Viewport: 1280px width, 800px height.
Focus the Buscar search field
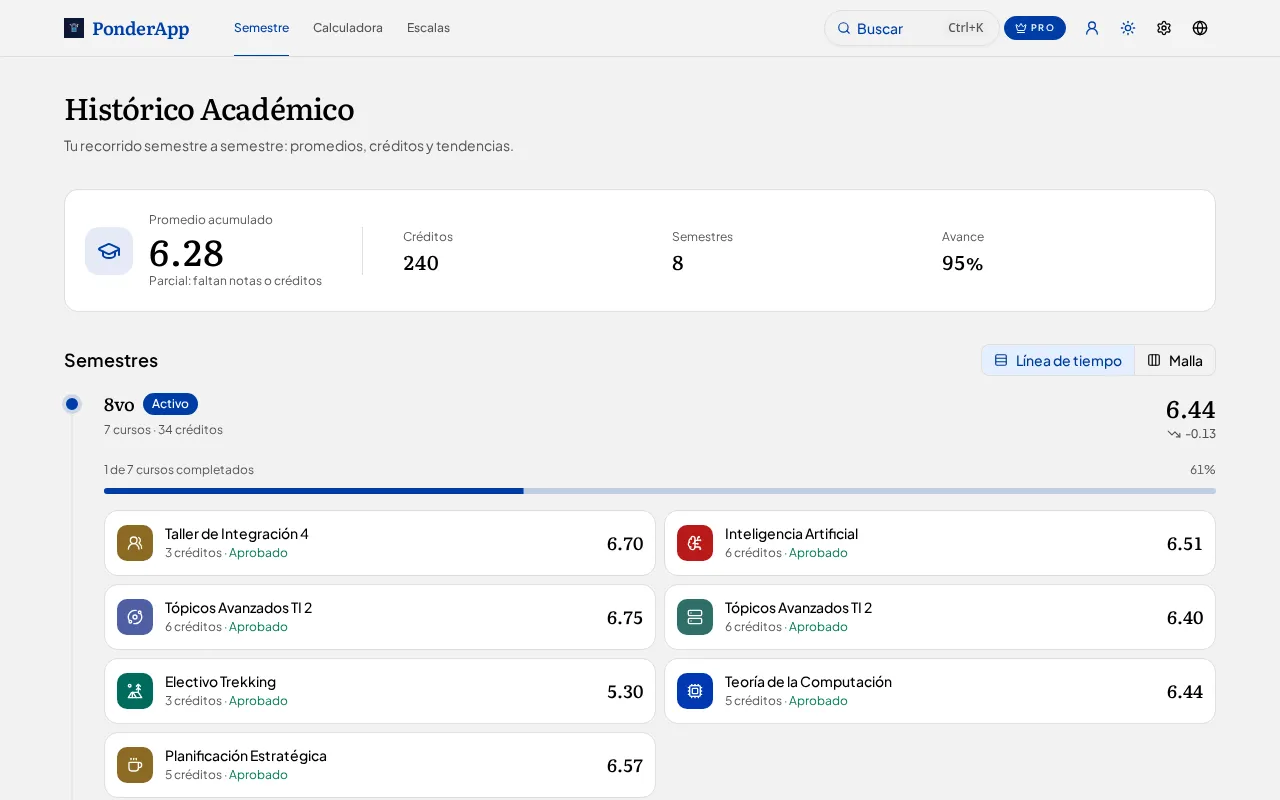pos(911,28)
